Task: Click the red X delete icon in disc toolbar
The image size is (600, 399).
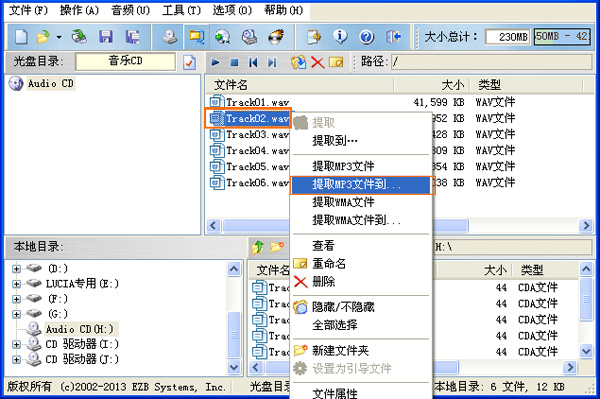Action: (318, 62)
